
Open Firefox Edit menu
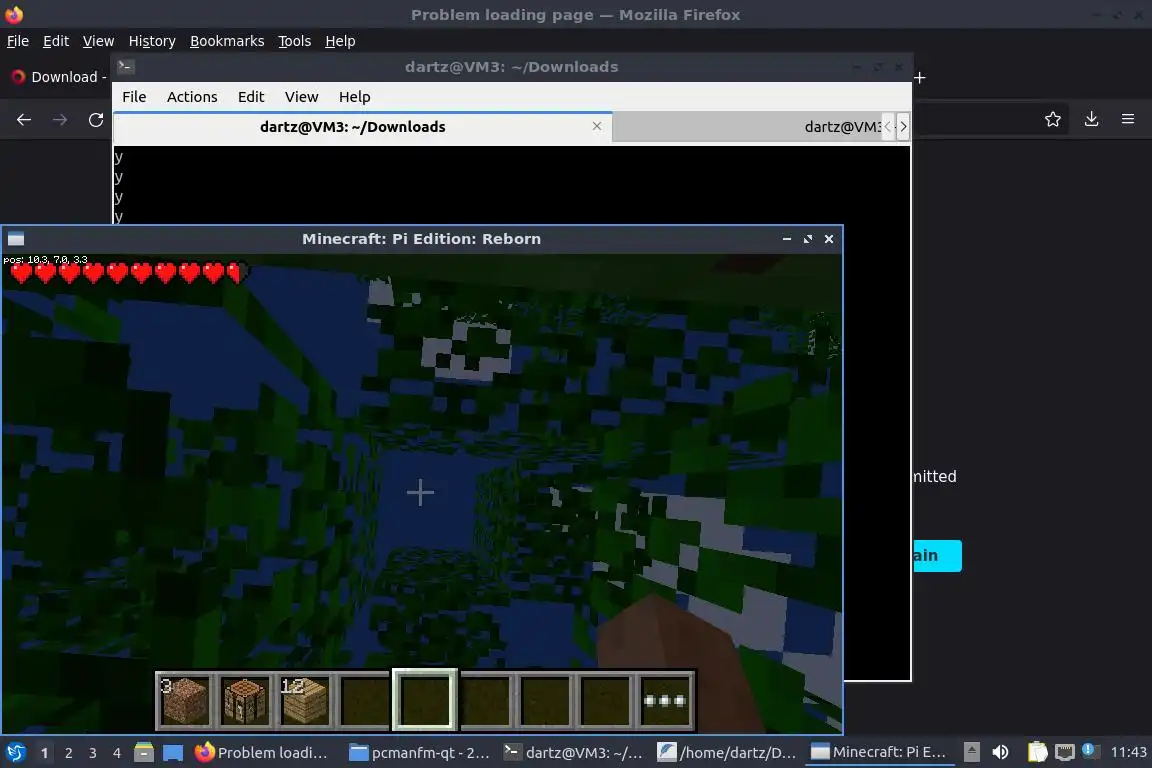pos(56,41)
